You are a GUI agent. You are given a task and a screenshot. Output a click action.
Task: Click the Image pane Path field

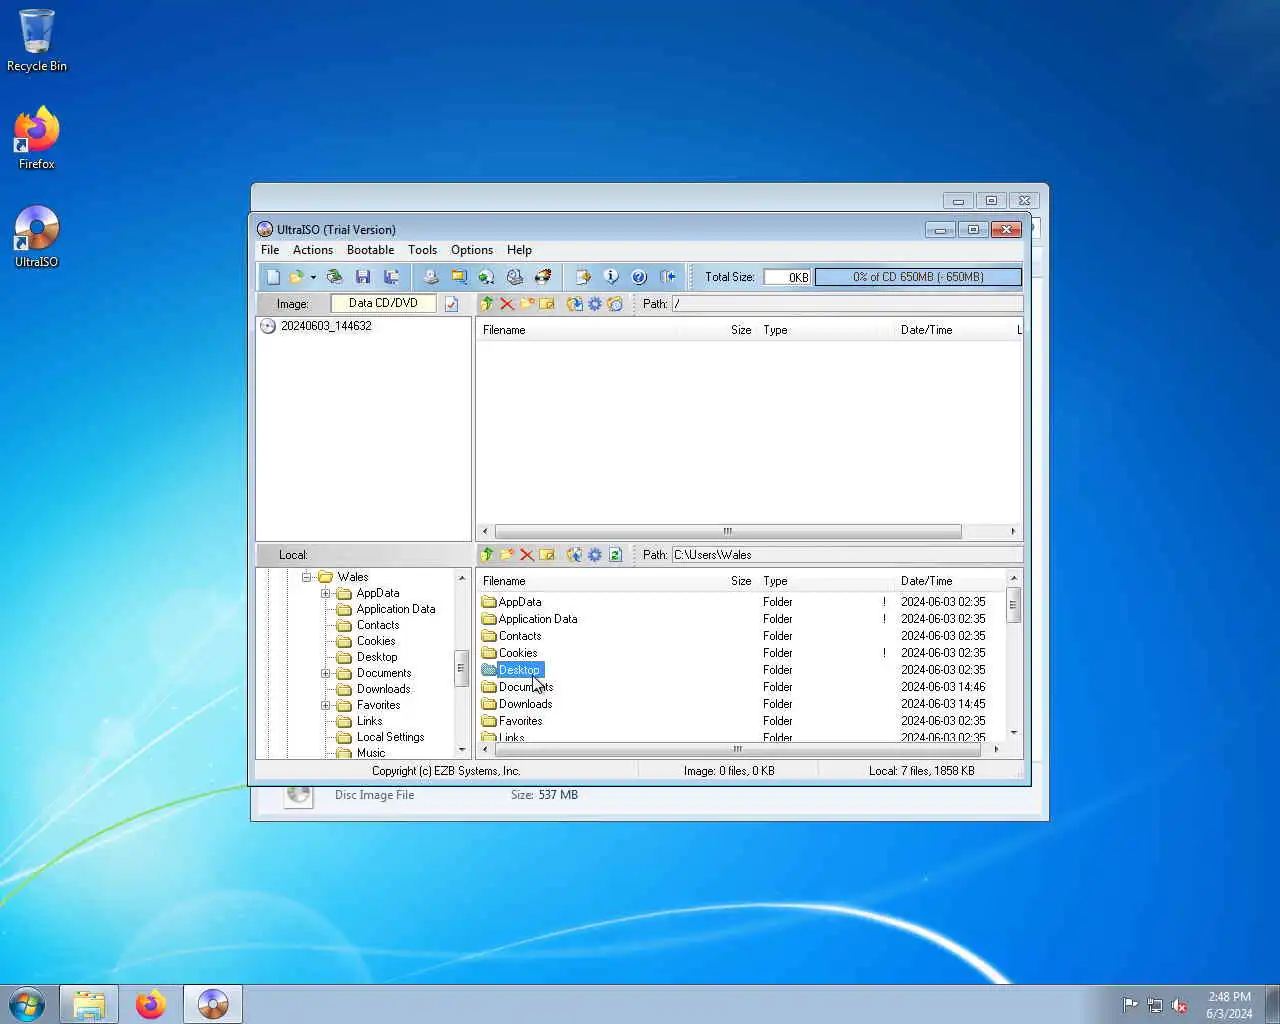pyautogui.click(x=847, y=304)
